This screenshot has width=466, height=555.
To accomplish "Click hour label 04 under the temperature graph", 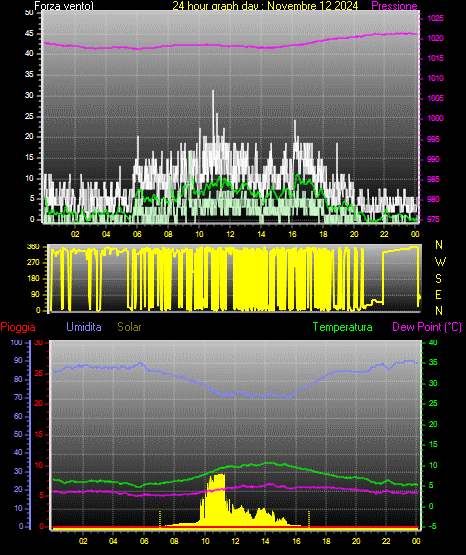I will 113,541.
